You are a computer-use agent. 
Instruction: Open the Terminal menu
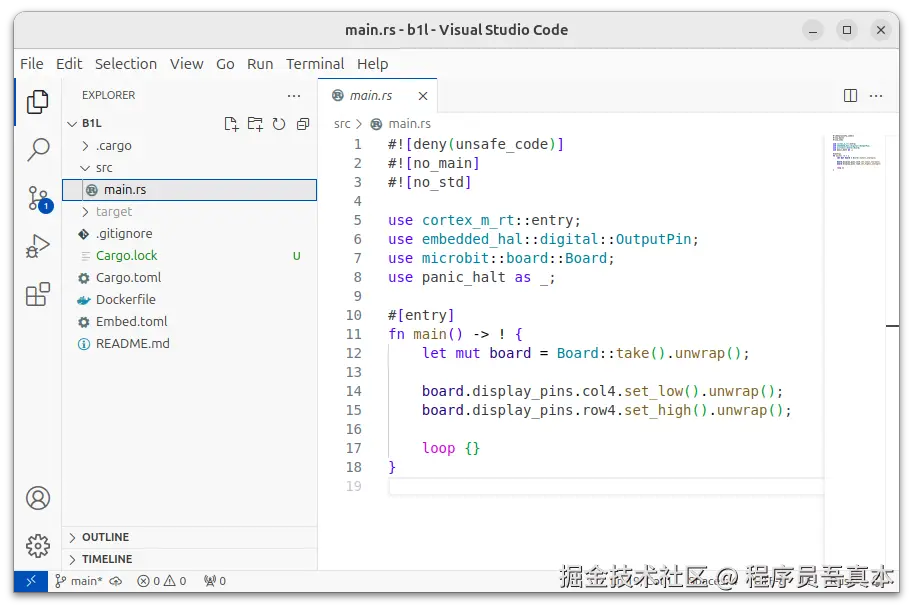point(315,63)
